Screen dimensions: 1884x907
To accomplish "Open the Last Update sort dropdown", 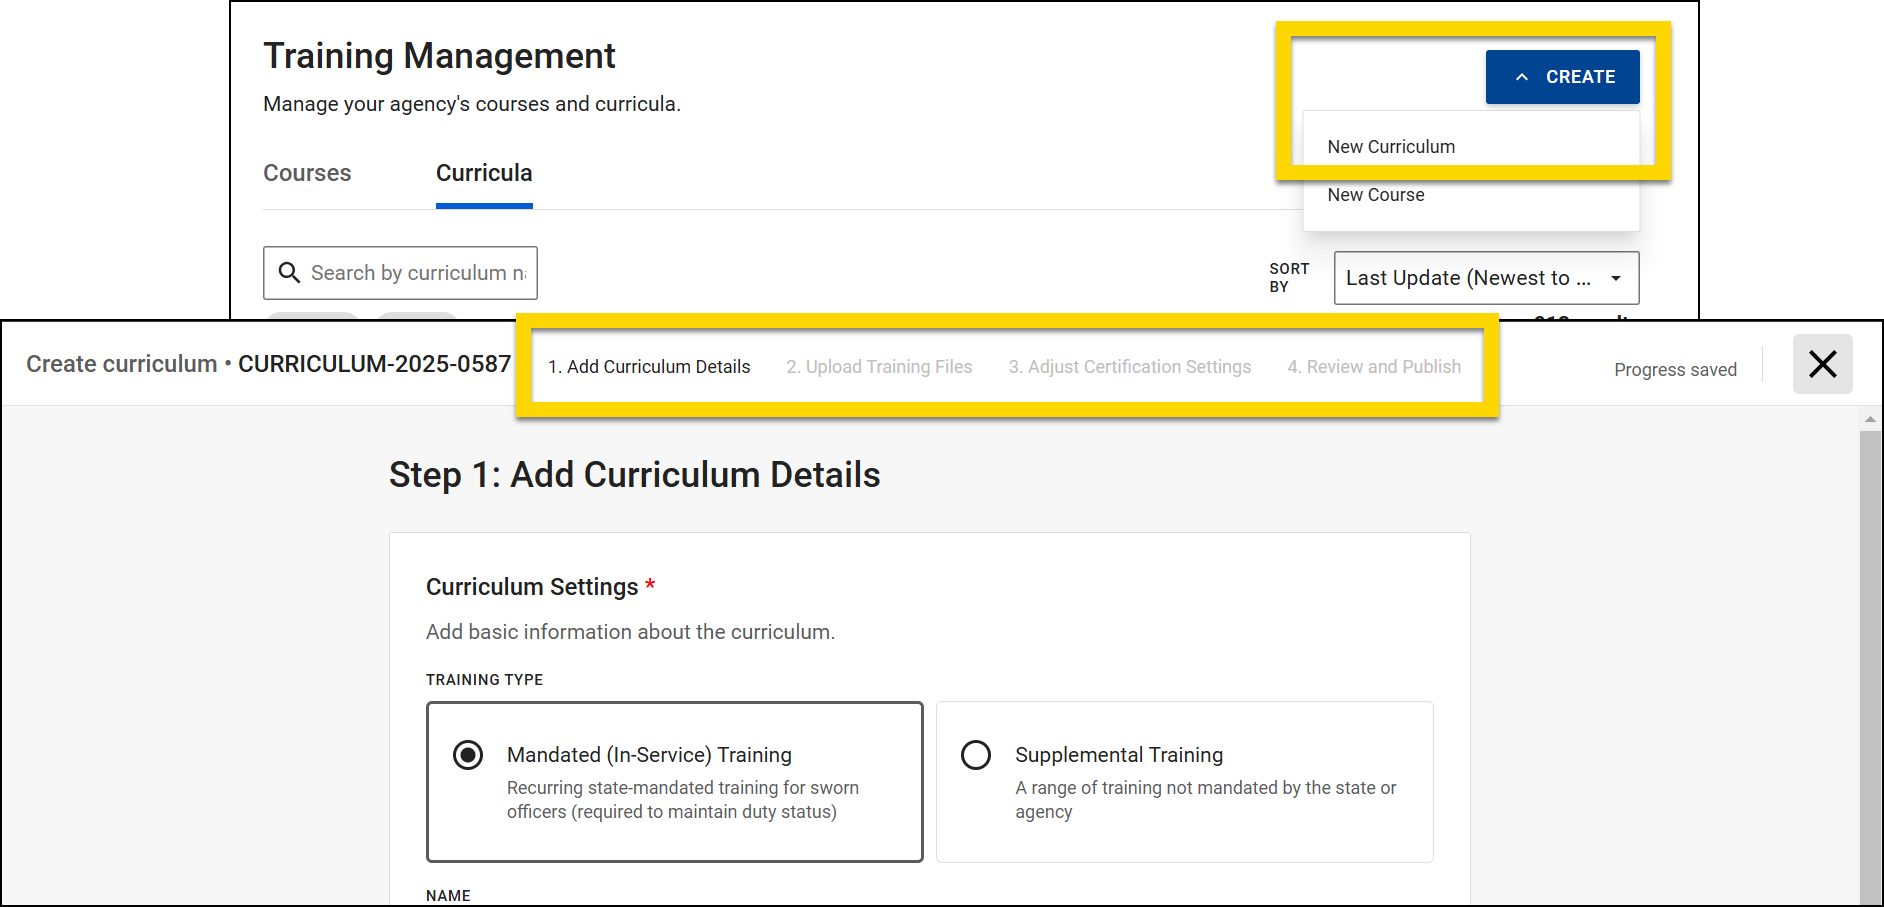I will (x=1486, y=278).
